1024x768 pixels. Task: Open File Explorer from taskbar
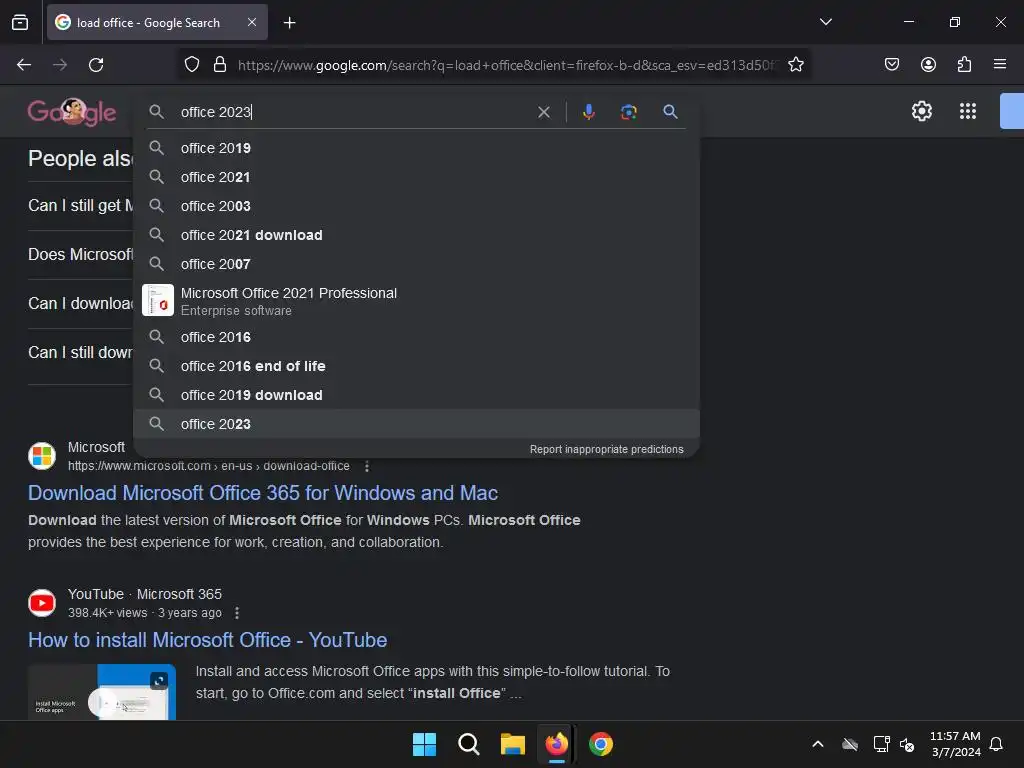tap(513, 744)
